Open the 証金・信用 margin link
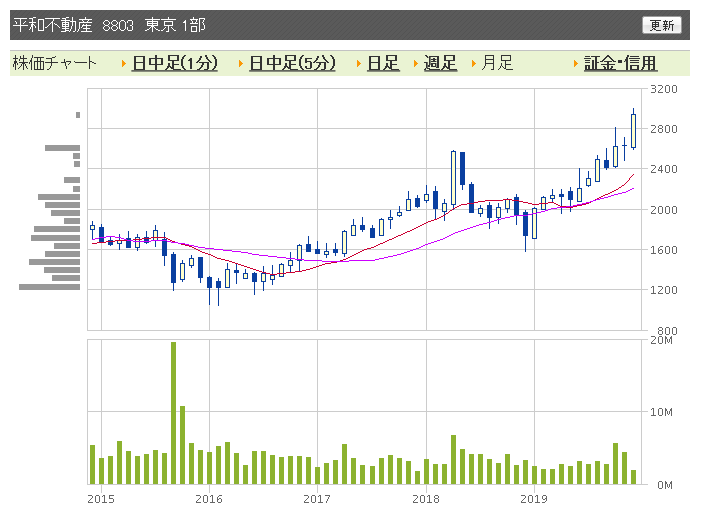The height and width of the screenshot is (522, 705). point(620,63)
